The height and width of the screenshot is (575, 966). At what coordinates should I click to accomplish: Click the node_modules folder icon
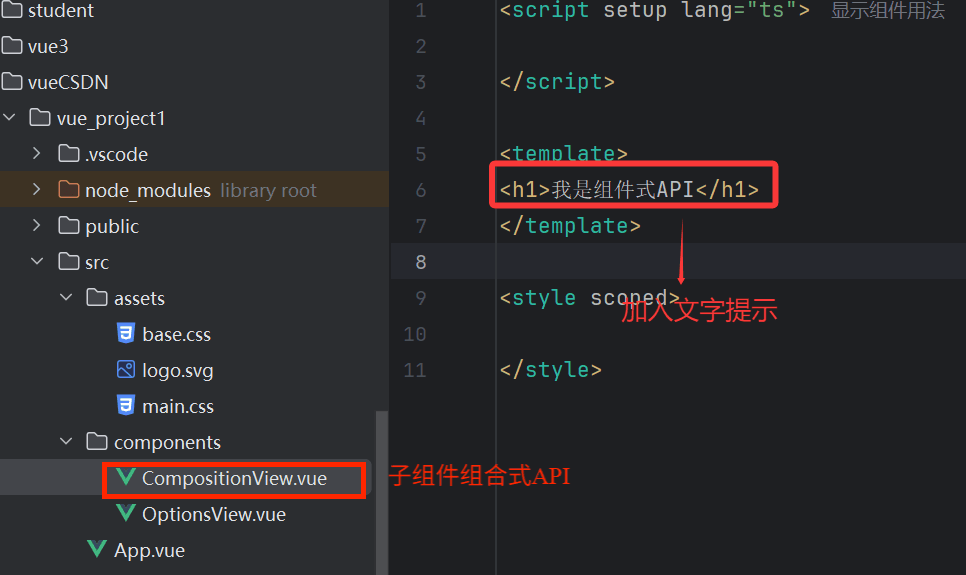click(x=69, y=189)
